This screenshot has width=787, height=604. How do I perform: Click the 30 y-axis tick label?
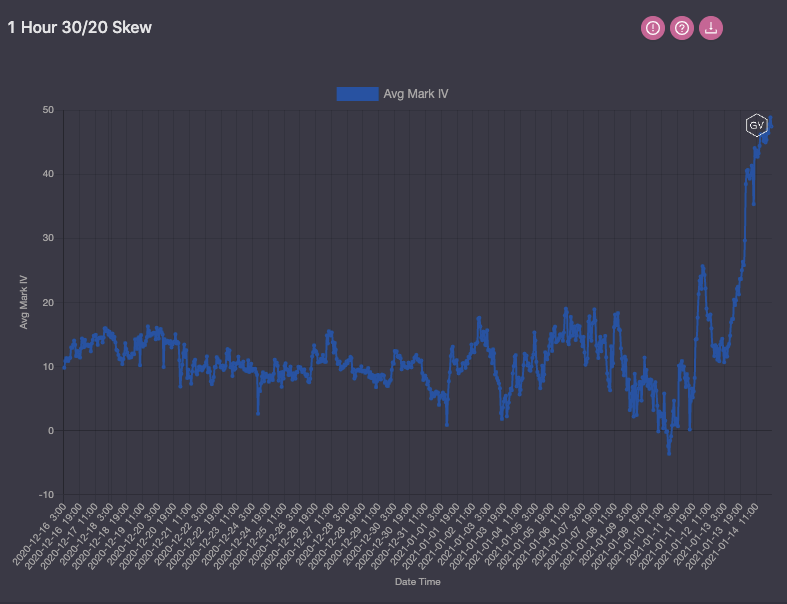coord(48,238)
